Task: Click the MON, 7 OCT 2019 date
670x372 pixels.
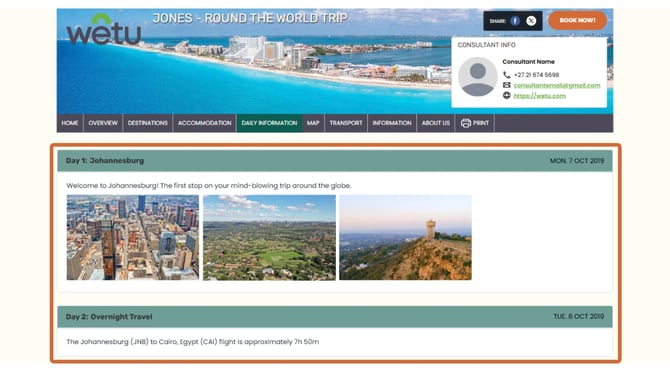Action: click(577, 161)
